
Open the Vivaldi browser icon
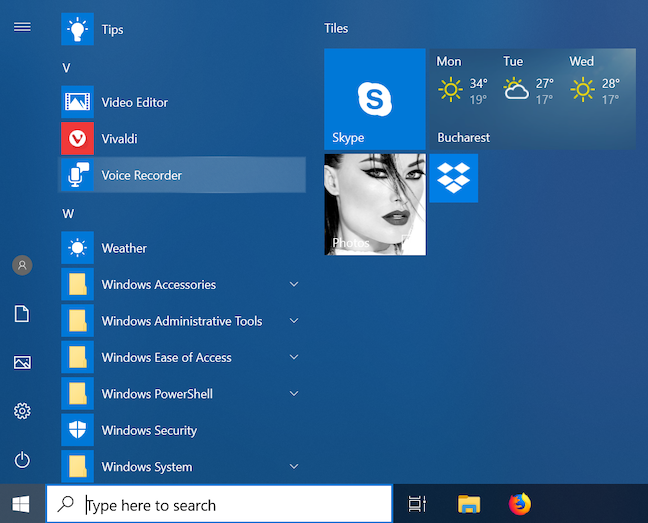(77, 138)
